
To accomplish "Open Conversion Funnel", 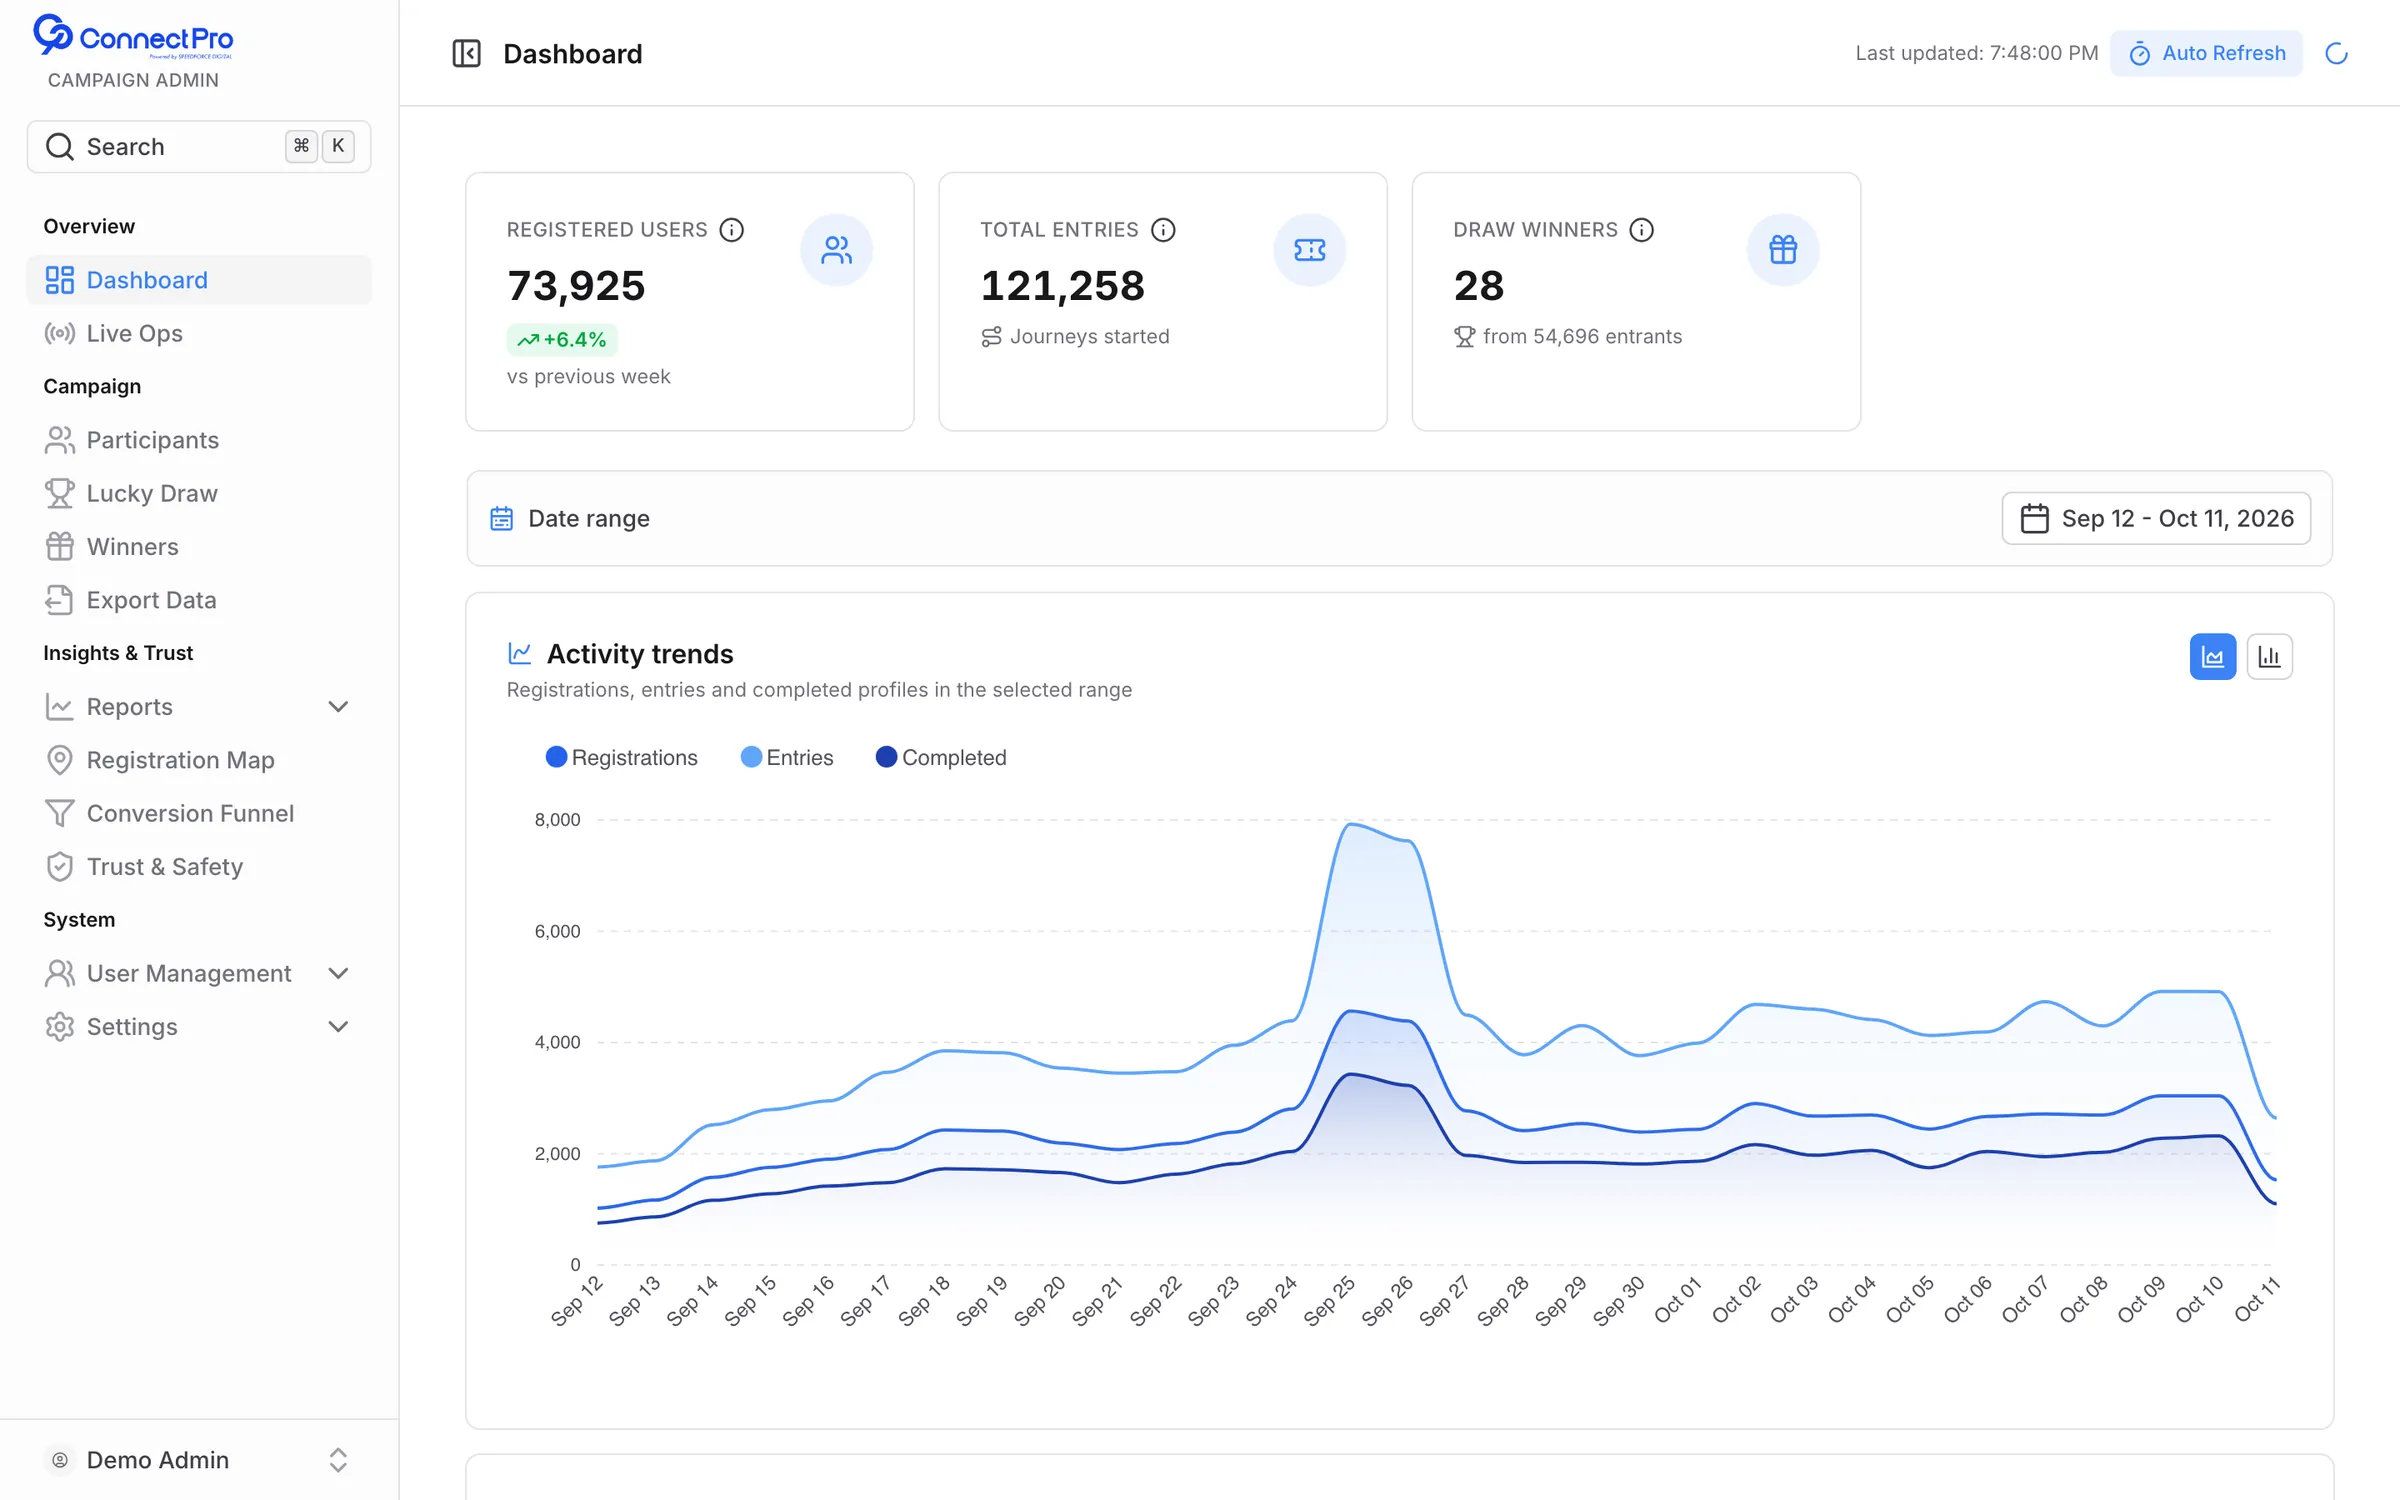I will coord(199,813).
